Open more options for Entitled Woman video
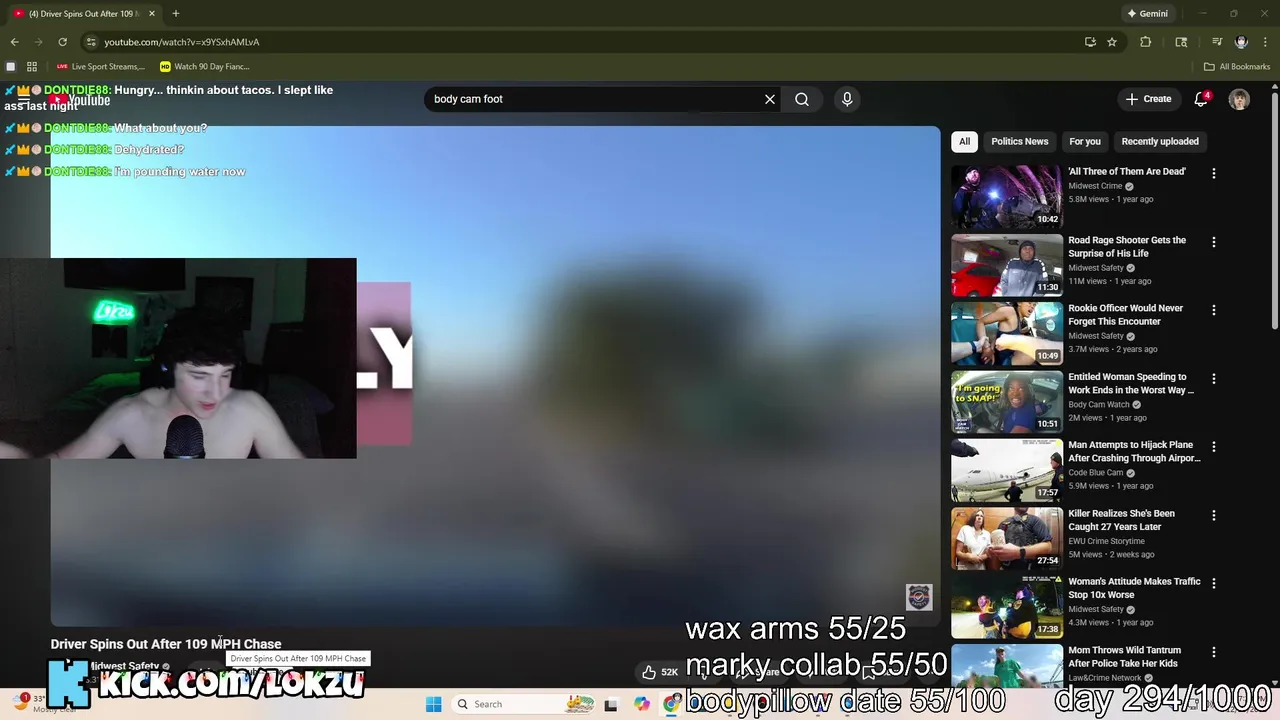Screen dimensions: 1280x720 tap(1214, 379)
